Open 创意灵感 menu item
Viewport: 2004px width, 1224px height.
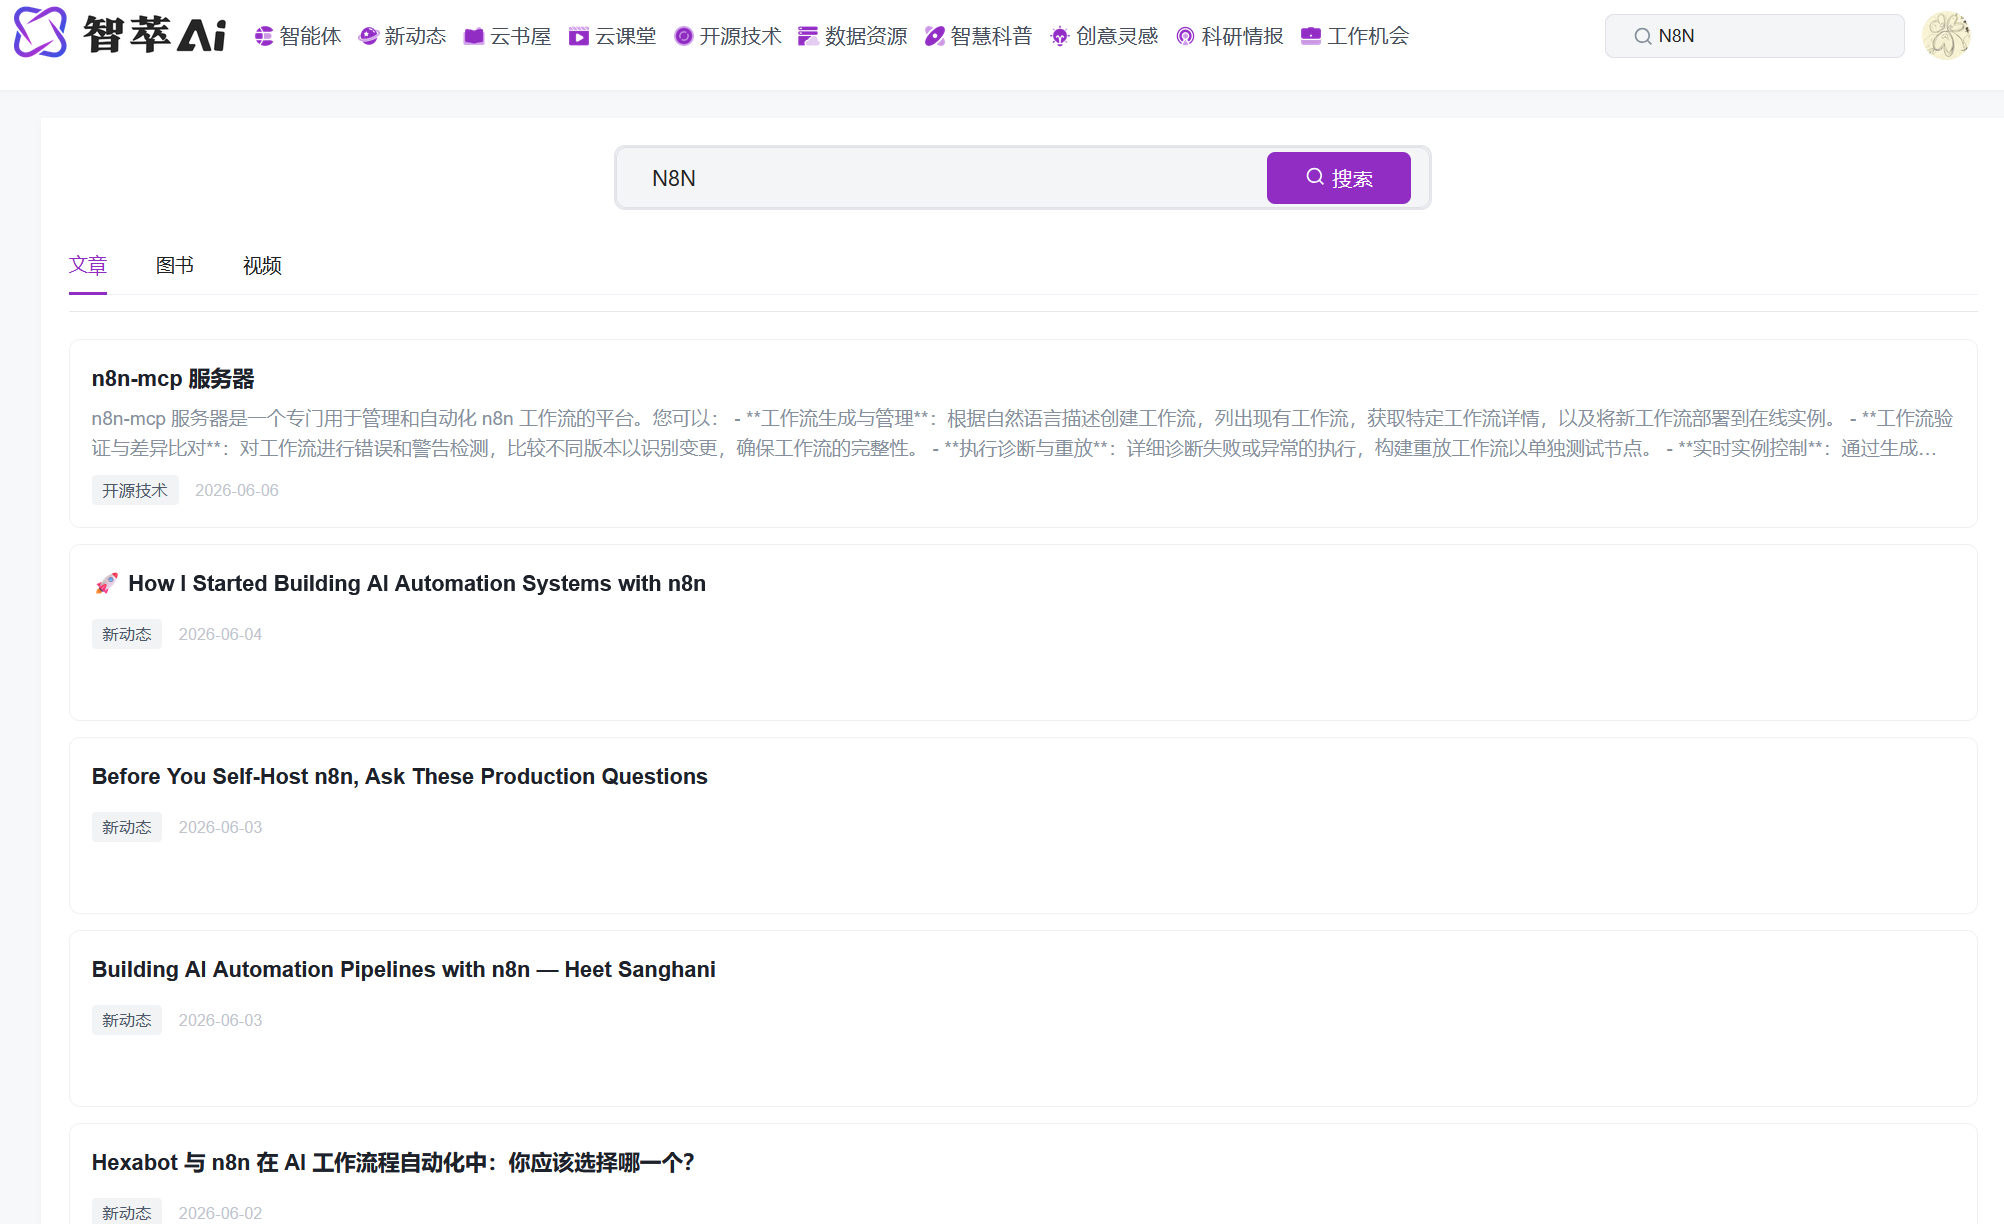(x=1104, y=36)
